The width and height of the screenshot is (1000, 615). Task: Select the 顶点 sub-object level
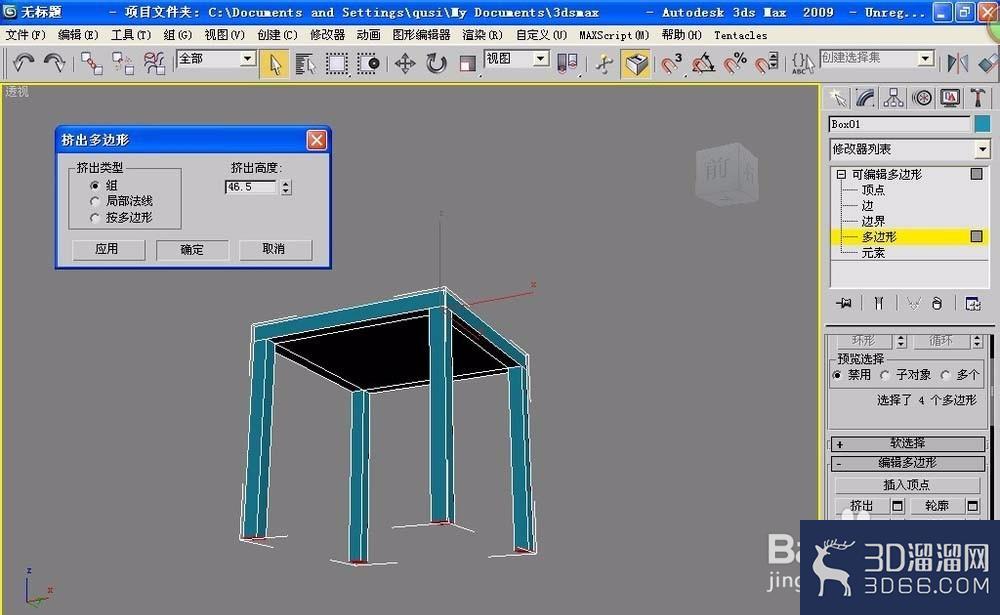873,190
